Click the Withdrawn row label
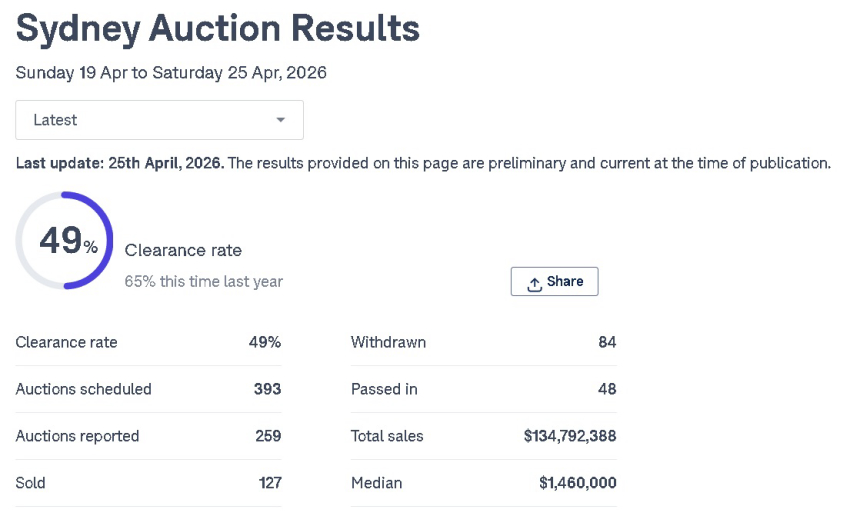The height and width of the screenshot is (516, 850). (388, 342)
